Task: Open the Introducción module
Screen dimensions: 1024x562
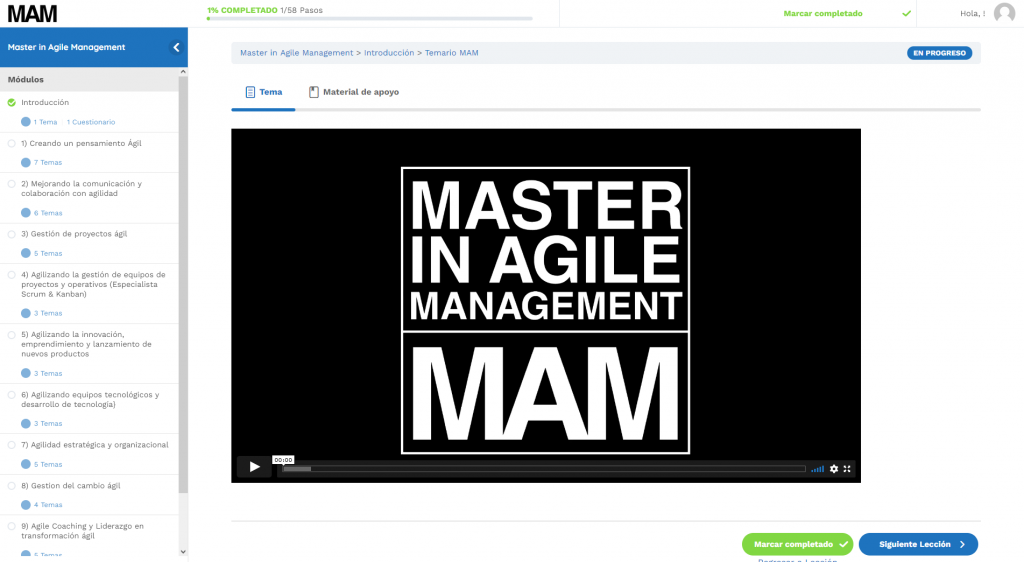Action: tap(45, 102)
